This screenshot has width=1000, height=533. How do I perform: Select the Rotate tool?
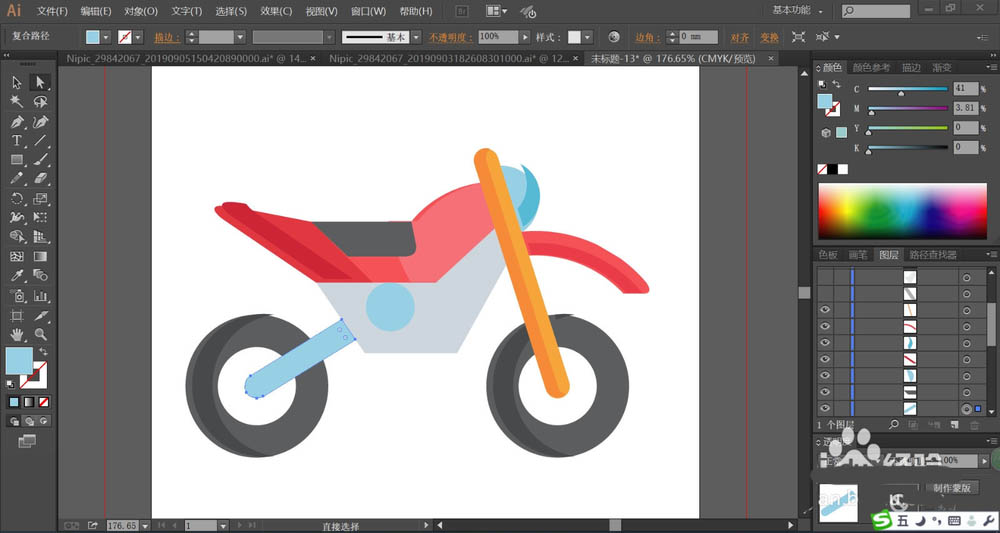pos(17,198)
